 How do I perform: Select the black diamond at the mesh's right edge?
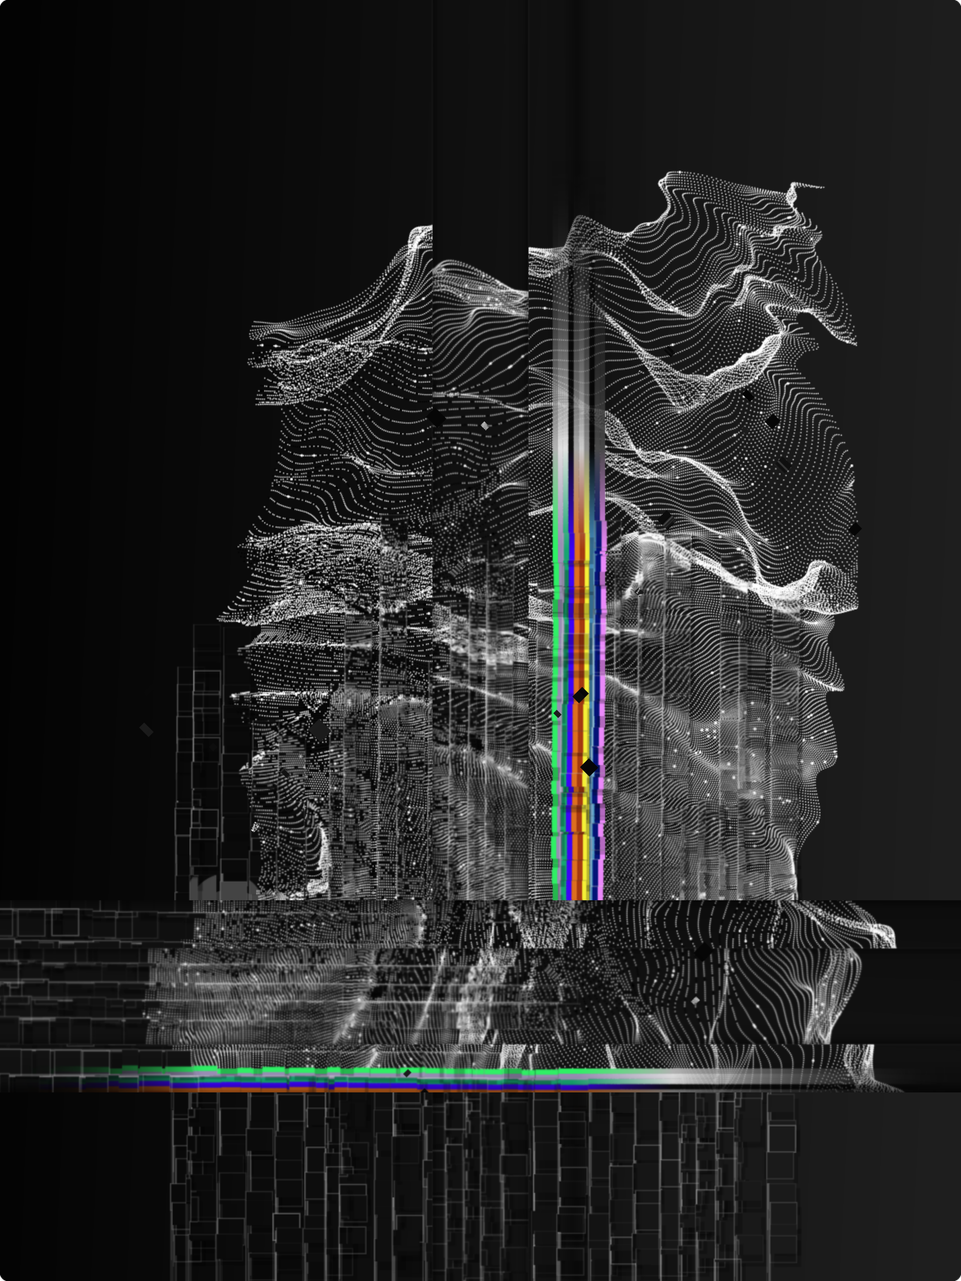(x=854, y=528)
